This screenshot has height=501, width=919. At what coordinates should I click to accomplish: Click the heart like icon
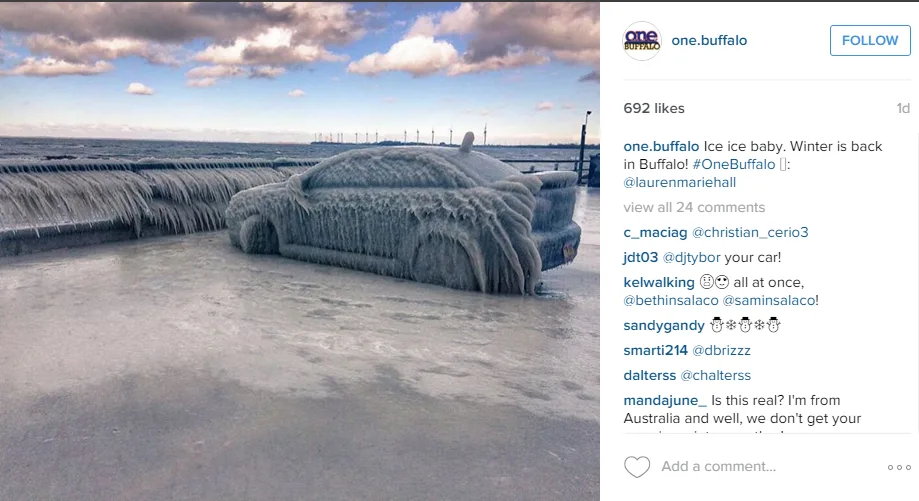click(637, 467)
